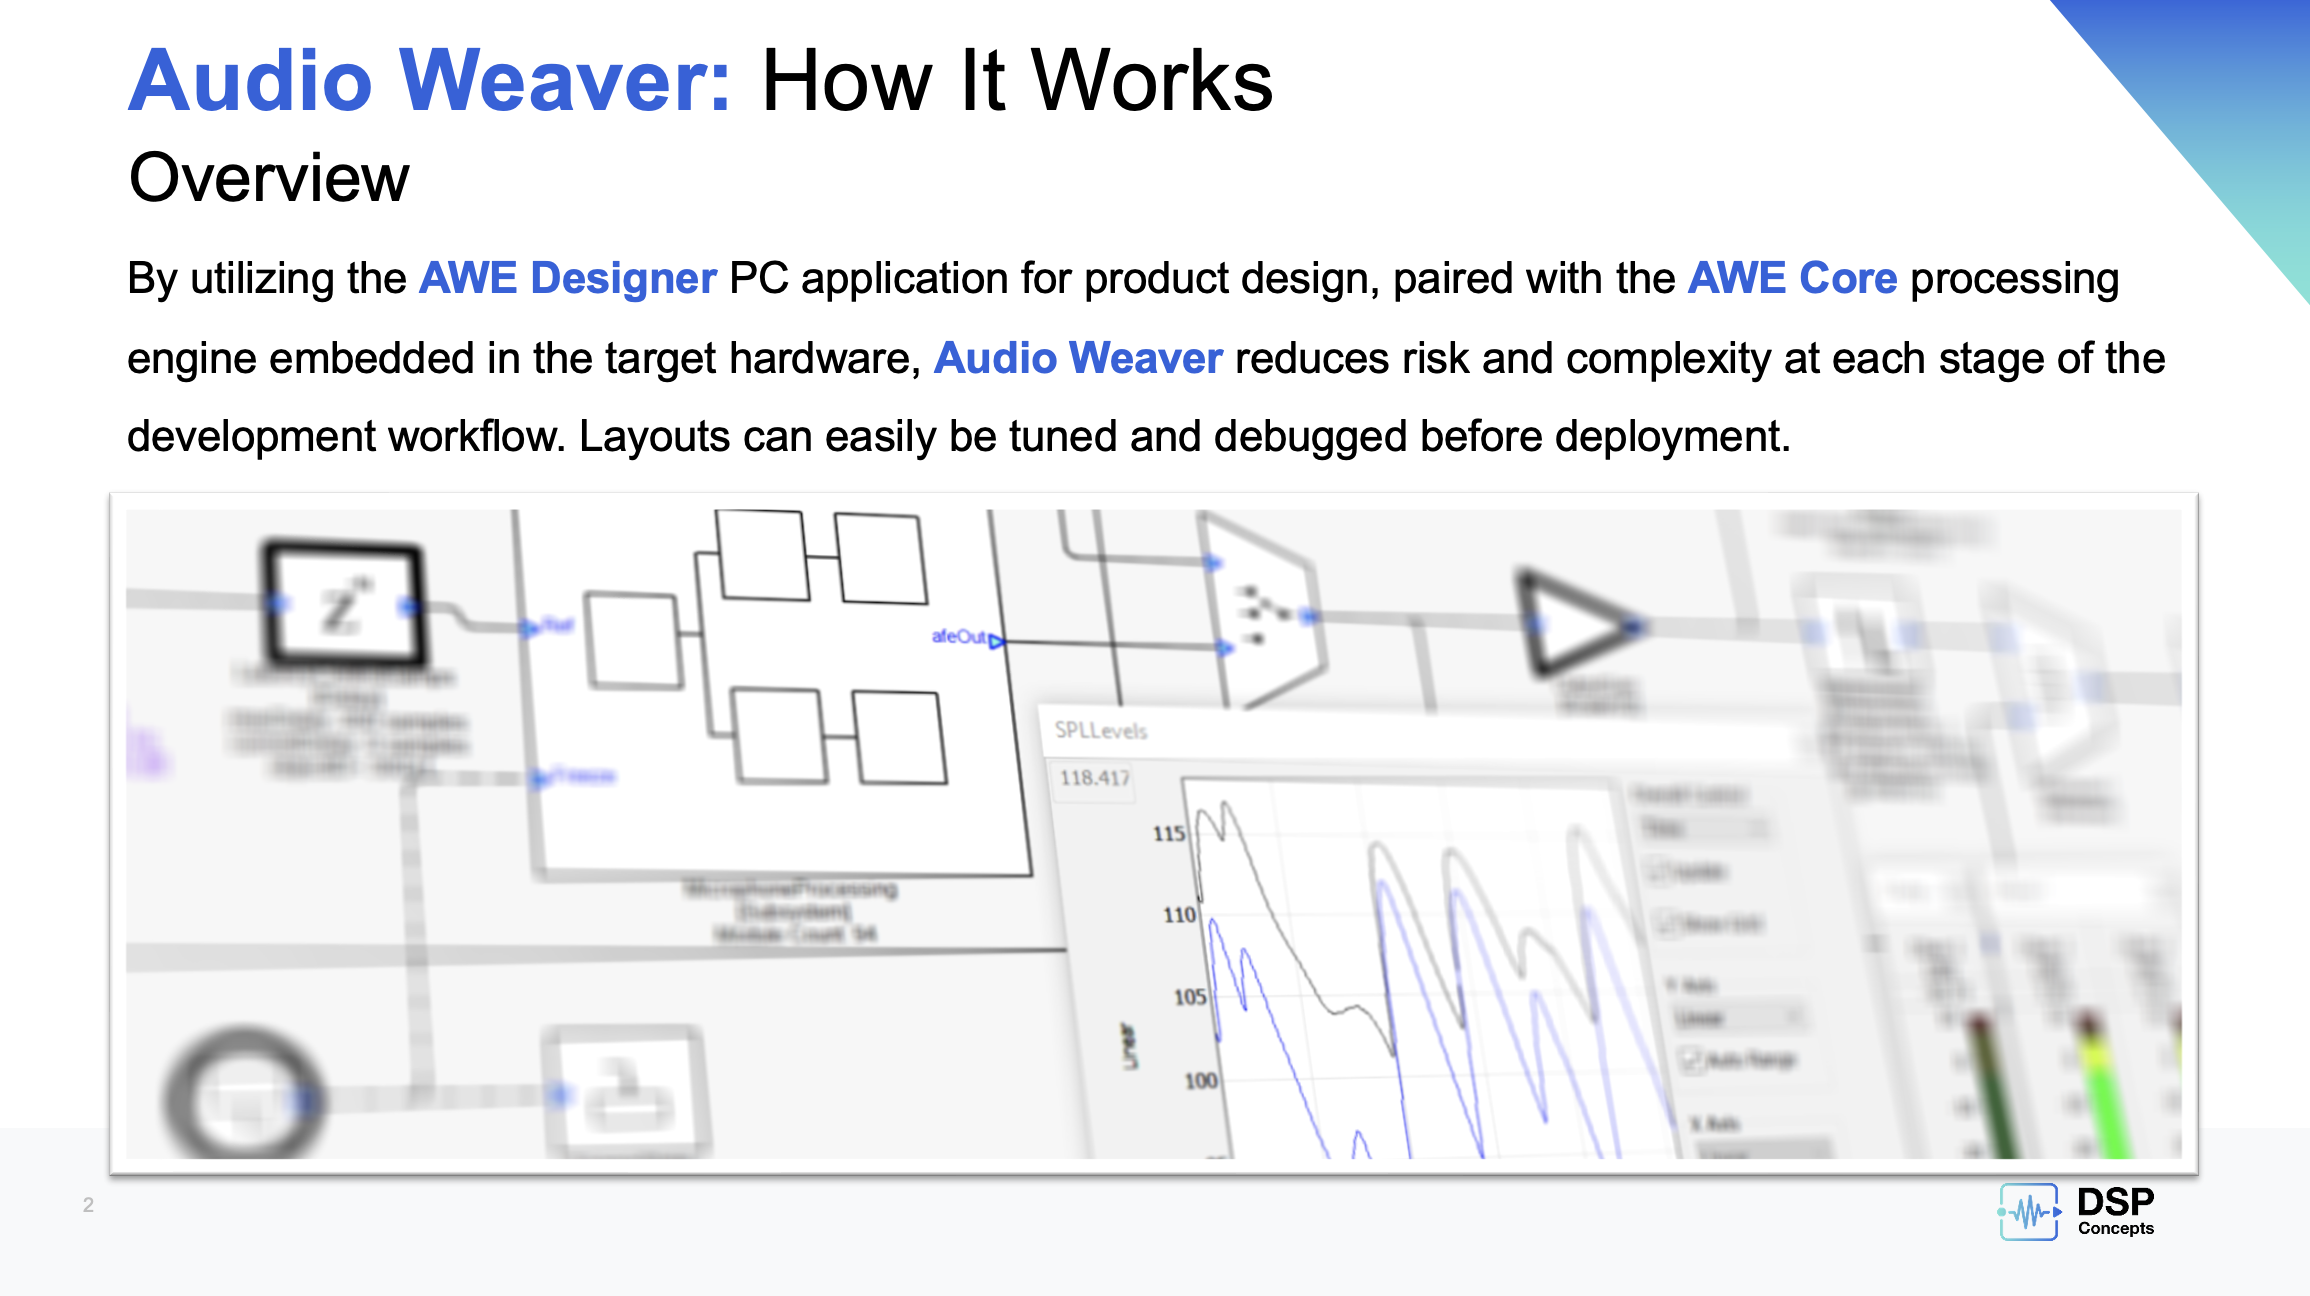Screen dimensions: 2310x1296
Task: Click the 'Audio Weaver:' title heading
Action: [x=431, y=80]
